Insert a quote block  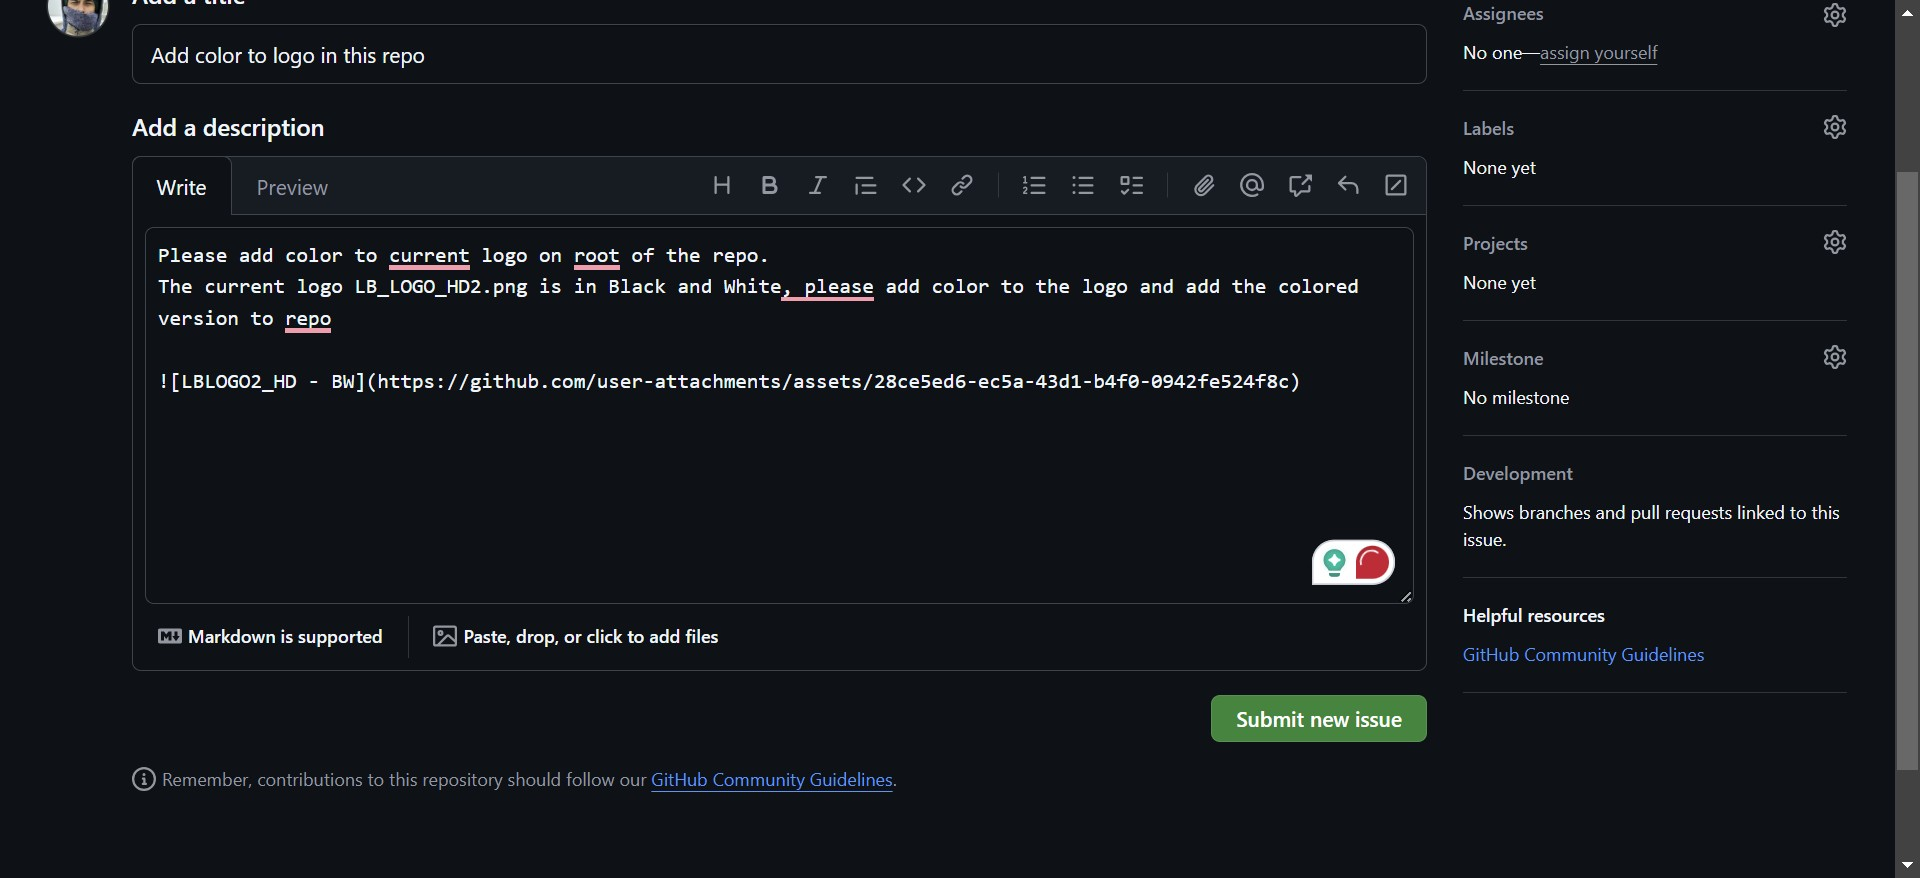[865, 186]
